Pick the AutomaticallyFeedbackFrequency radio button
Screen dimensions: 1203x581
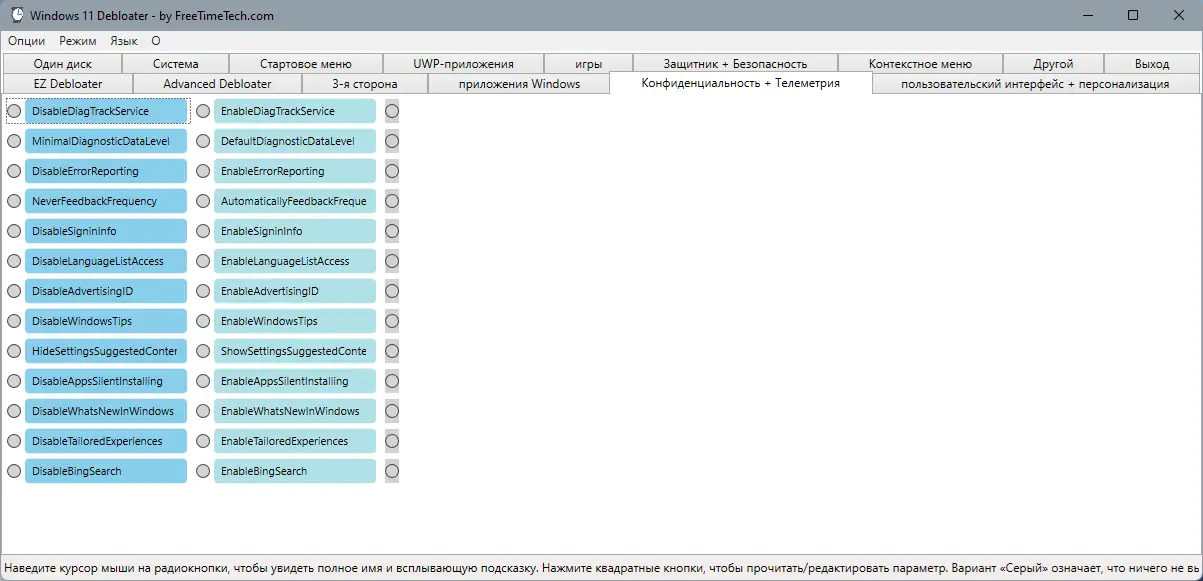(203, 201)
